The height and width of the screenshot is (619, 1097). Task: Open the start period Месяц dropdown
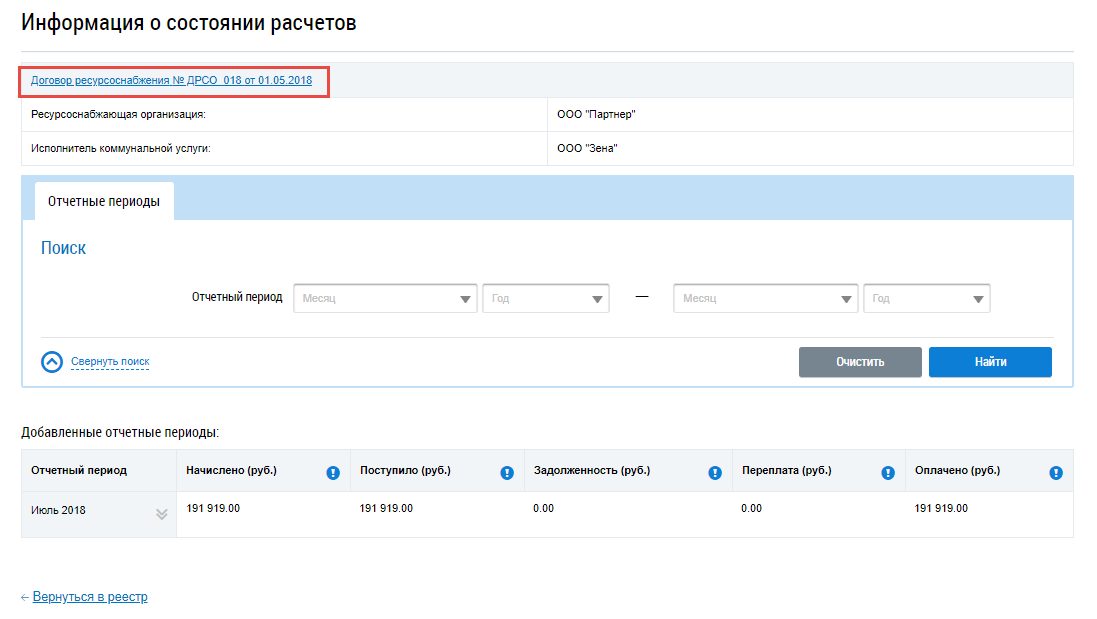[x=385, y=299]
